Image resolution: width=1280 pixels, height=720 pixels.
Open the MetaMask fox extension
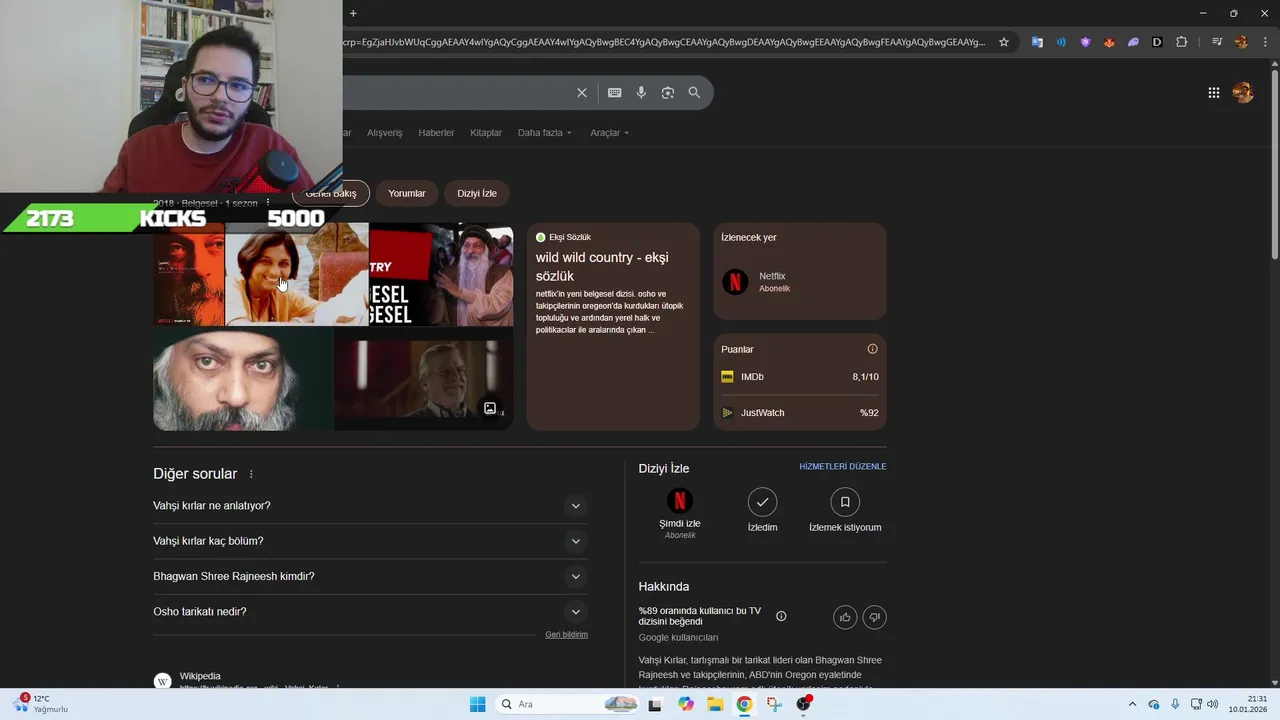(x=1109, y=42)
